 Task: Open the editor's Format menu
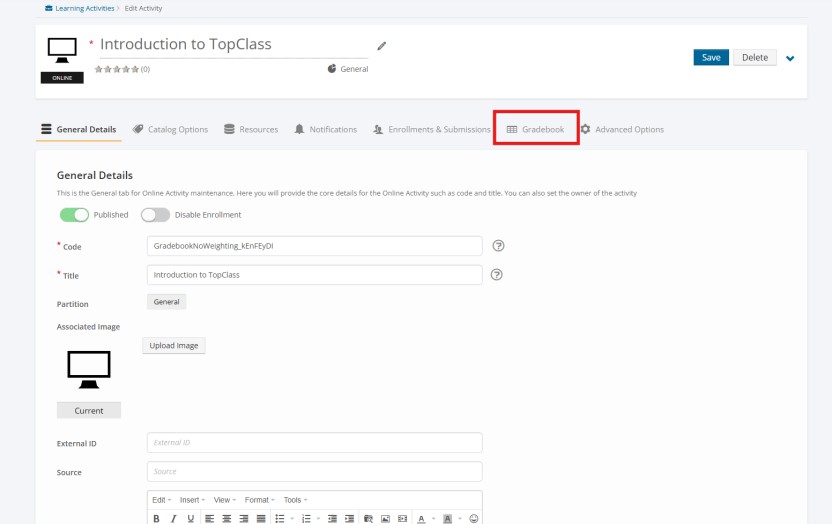pos(259,500)
